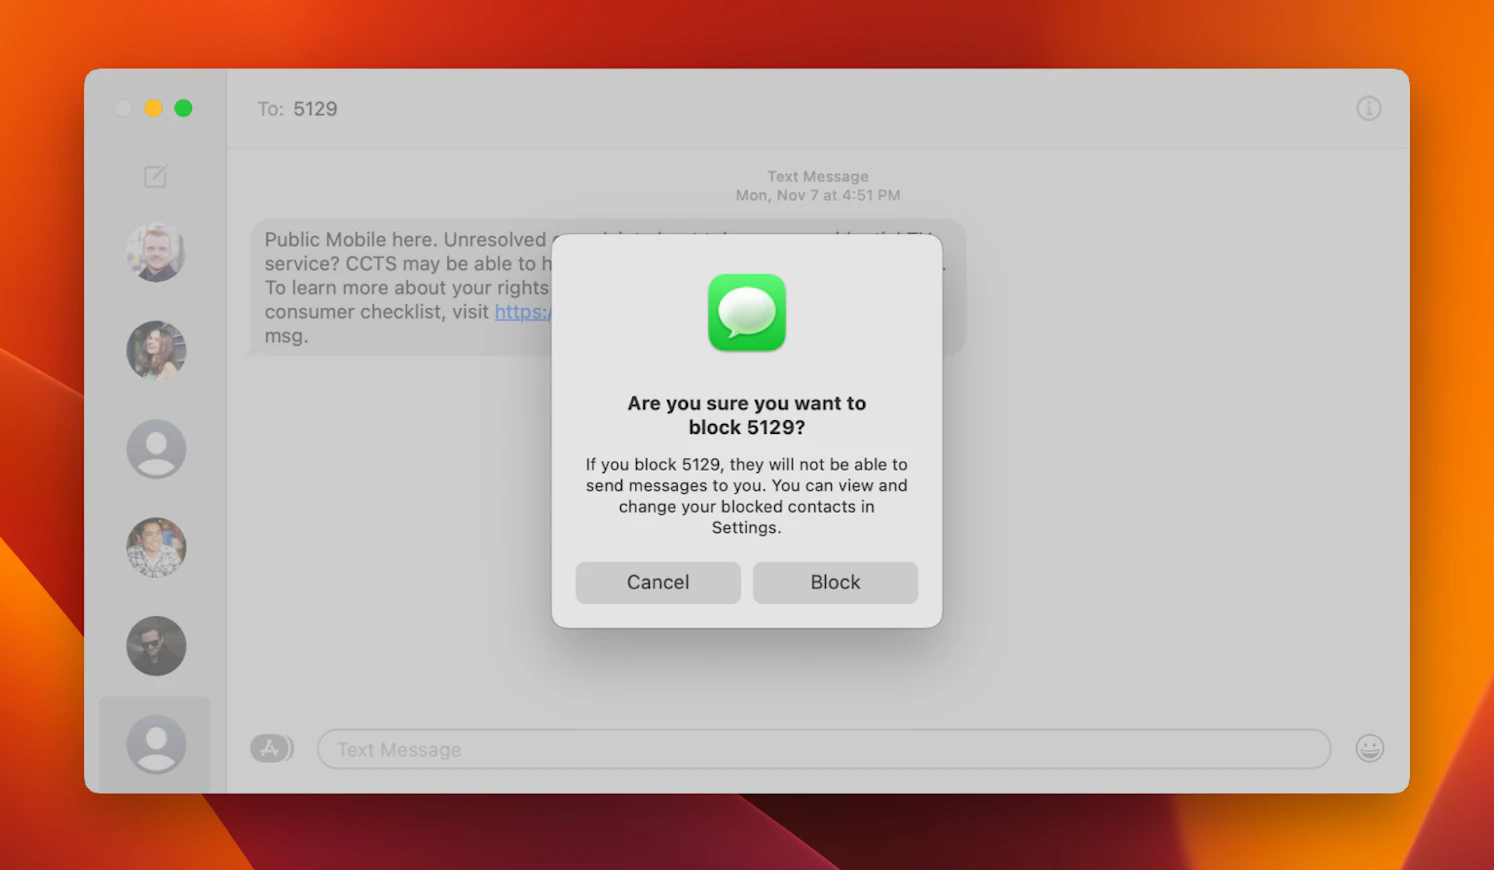Screen dimensions: 1494x870
Task: Select the woman's avatar in the conversation list
Action: tap(156, 351)
